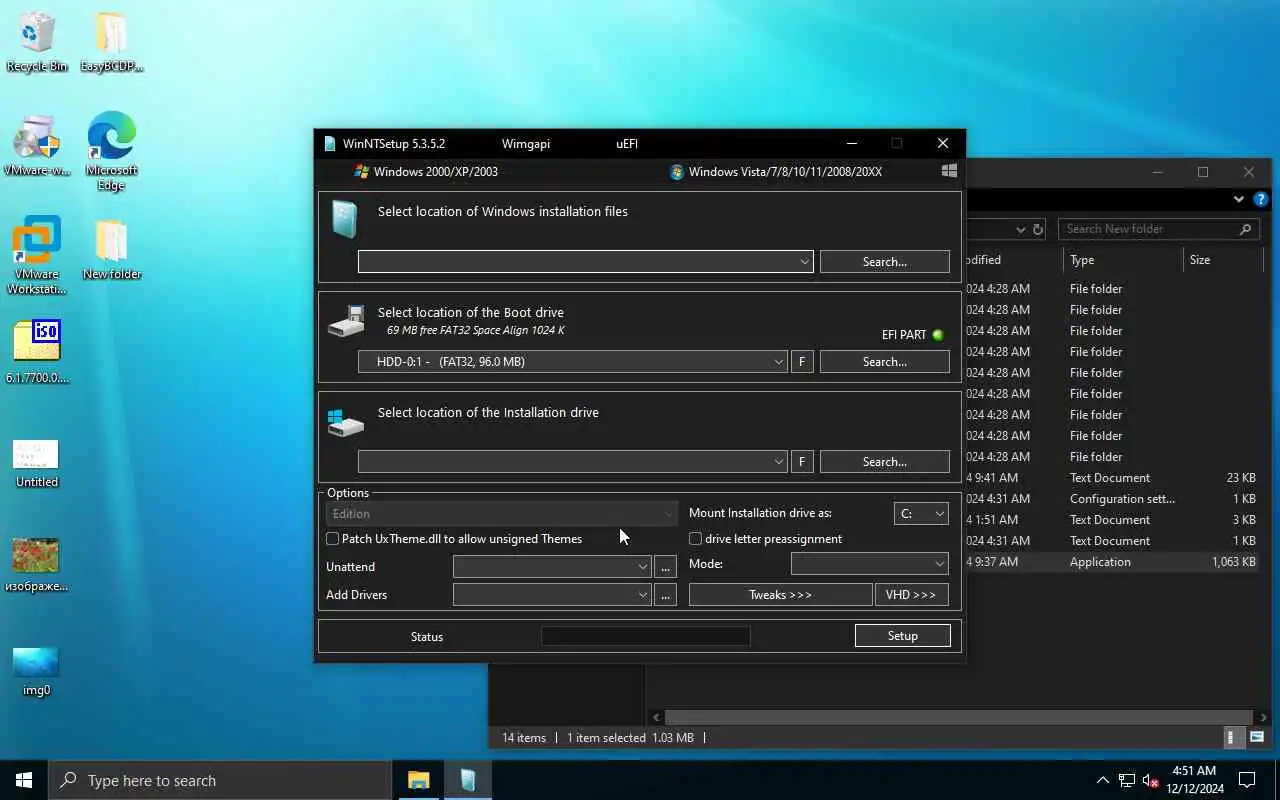Screen dimensions: 1280x800
Task: Open Untitled file on desktop
Action: click(37, 463)
